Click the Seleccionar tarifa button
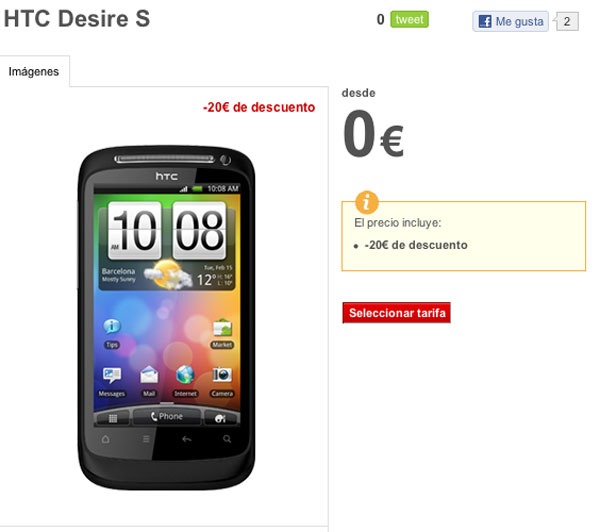 pos(396,313)
